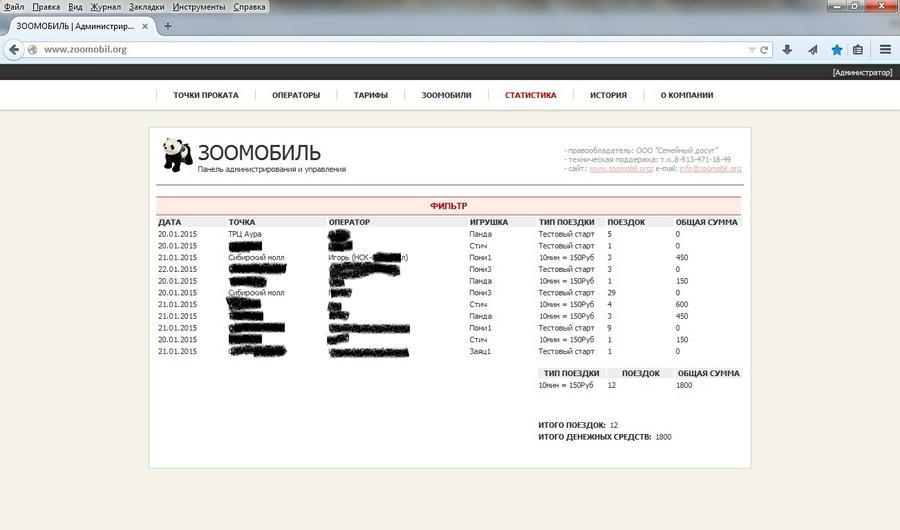
Task: Click the panda ЗООМОБИЛЬ logo
Action: coord(177,154)
